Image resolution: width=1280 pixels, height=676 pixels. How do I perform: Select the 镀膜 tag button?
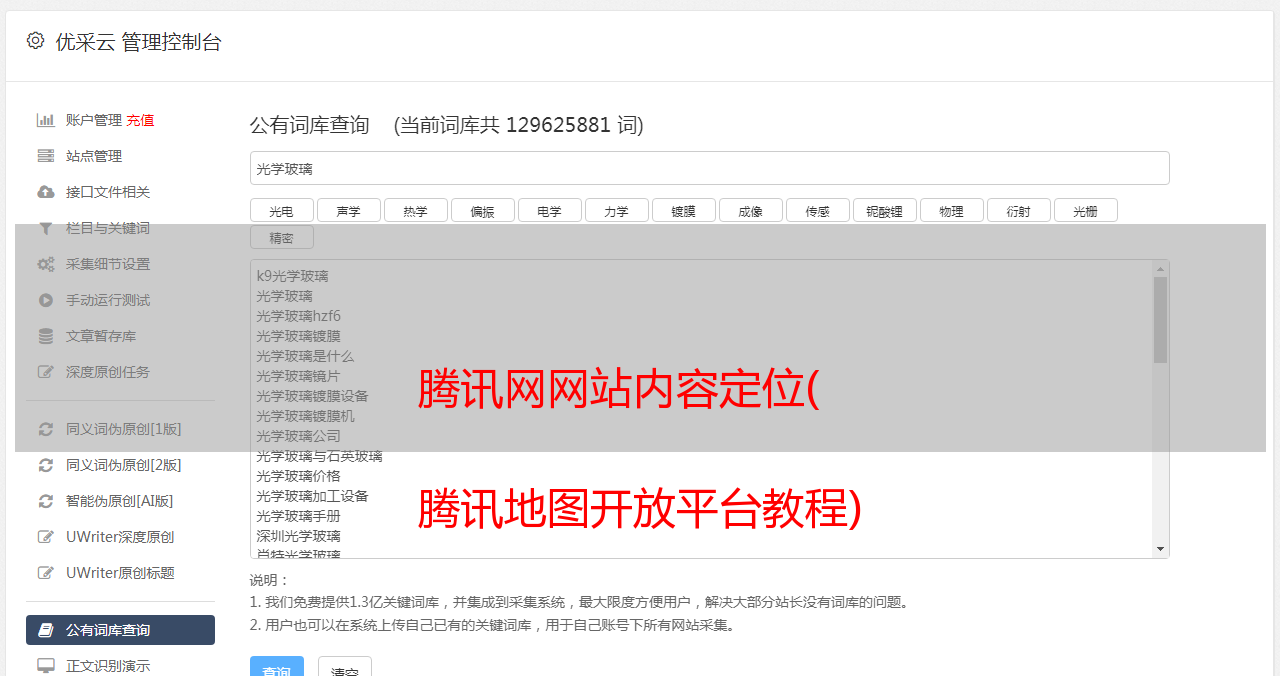click(683, 210)
